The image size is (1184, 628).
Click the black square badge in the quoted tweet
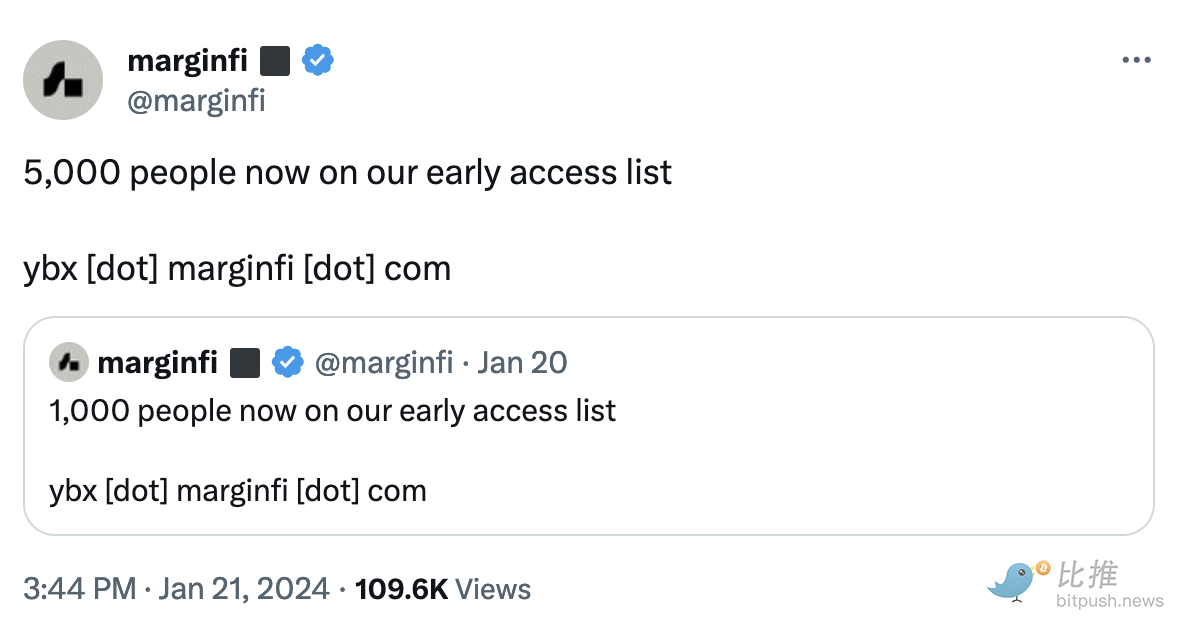[245, 363]
